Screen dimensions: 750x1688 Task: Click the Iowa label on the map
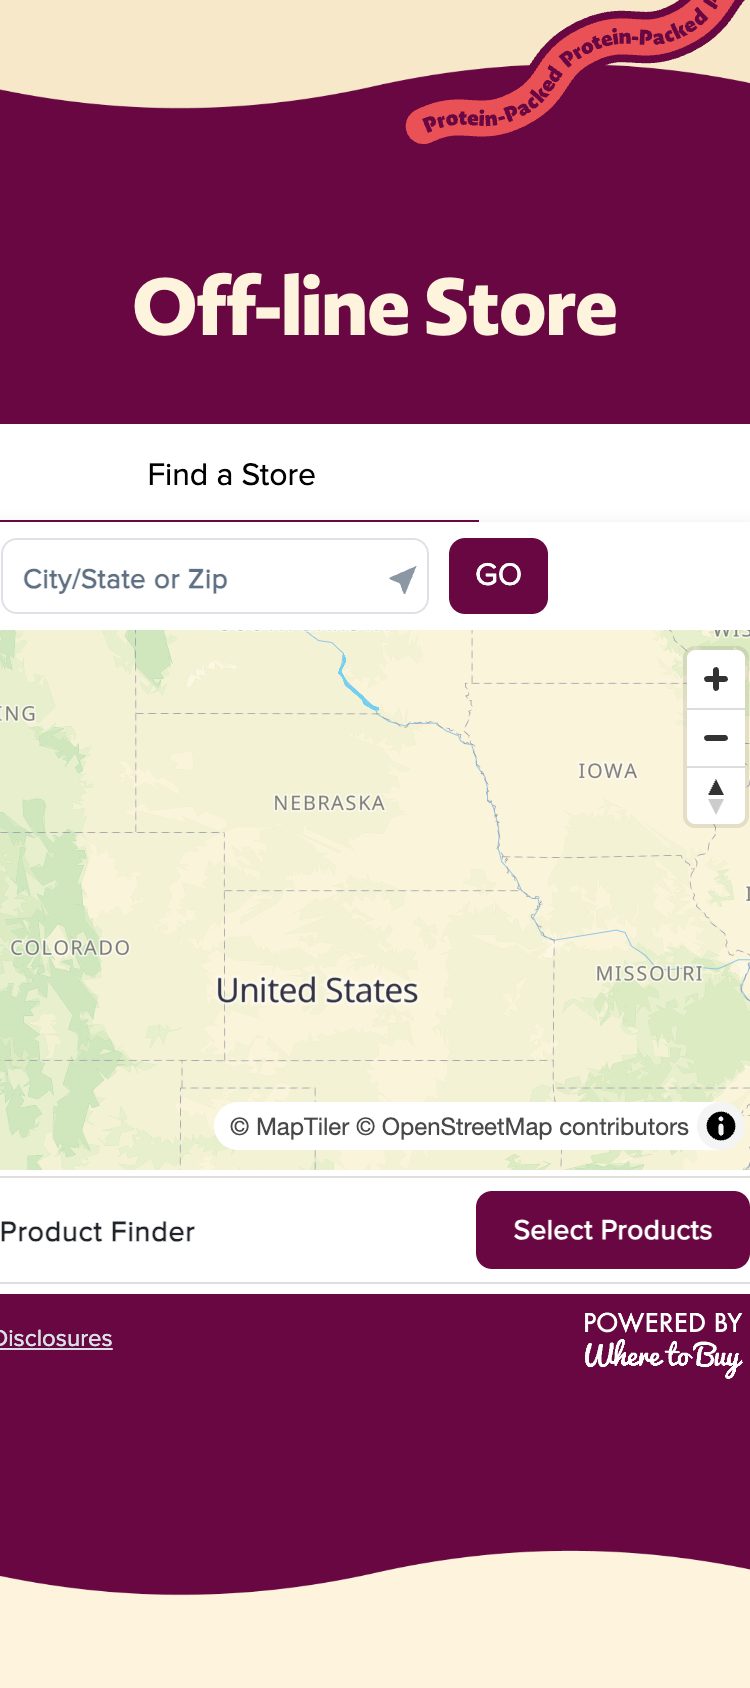[607, 771]
